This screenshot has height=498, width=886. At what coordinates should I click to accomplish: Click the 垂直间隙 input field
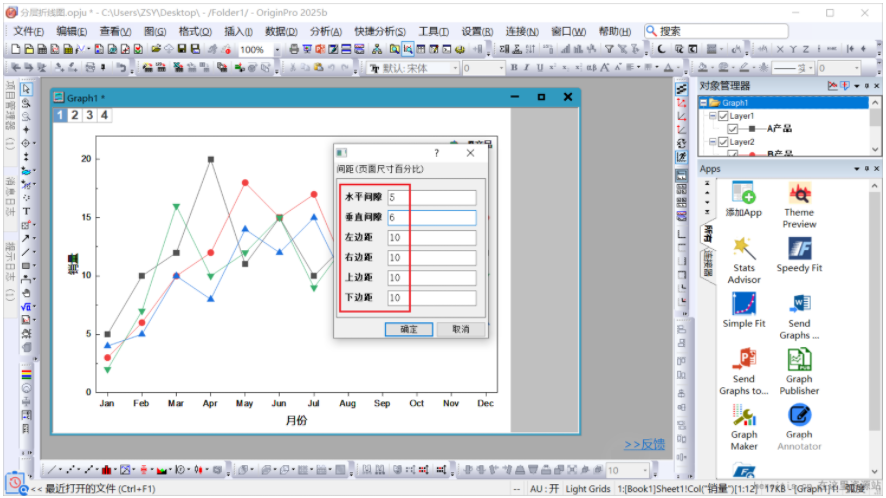pyautogui.click(x=432, y=218)
